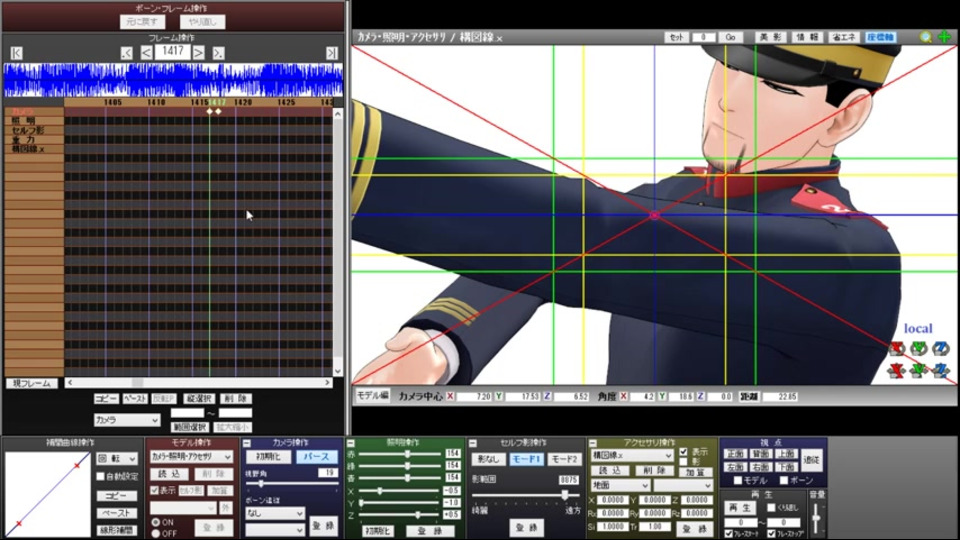Screen dimensions: 960x540
Task: Select the 重力 track row
Action: tap(34, 140)
